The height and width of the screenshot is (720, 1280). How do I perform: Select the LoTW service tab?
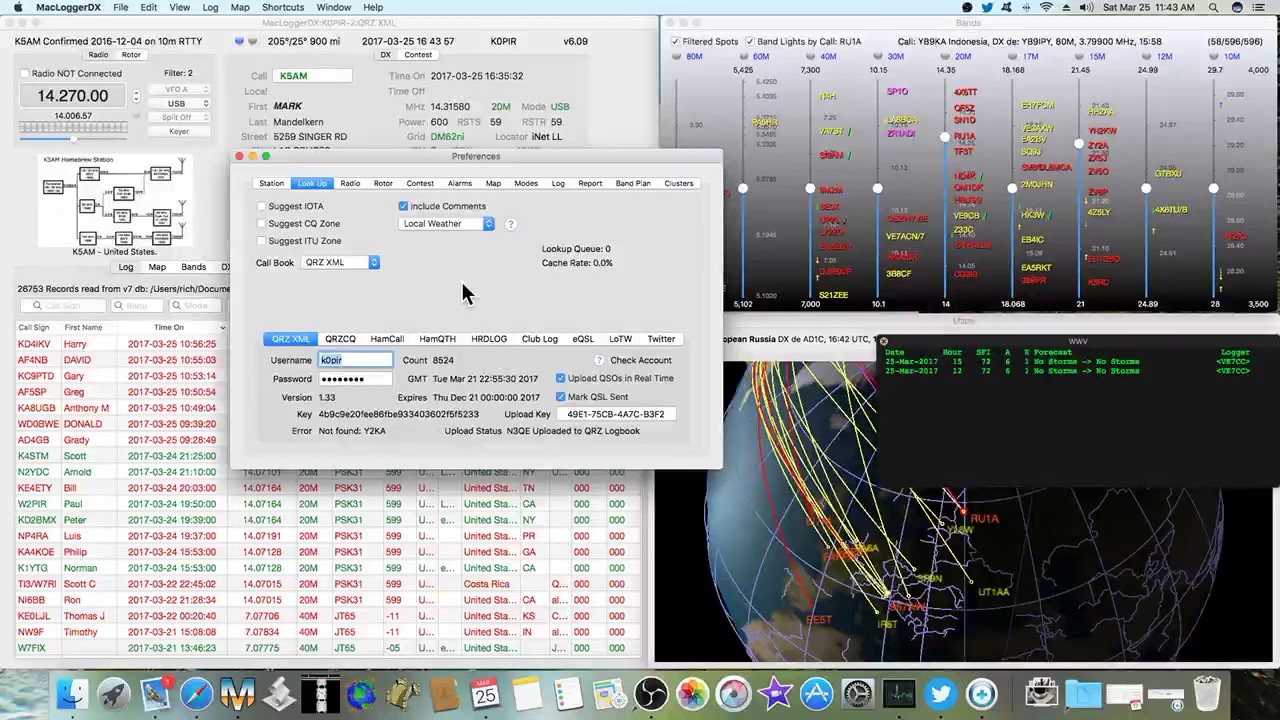620,339
